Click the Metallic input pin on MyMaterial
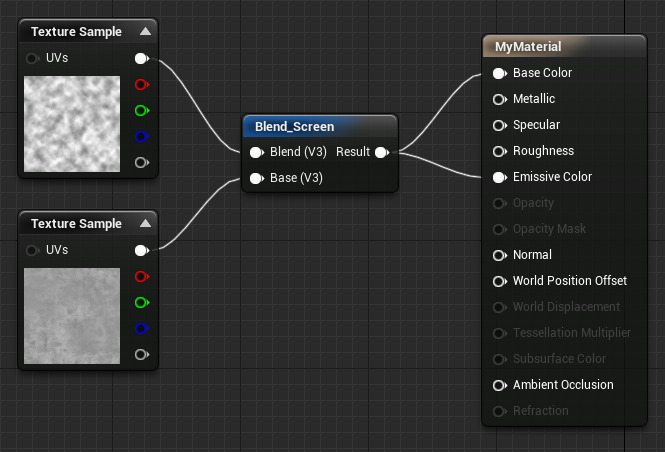Screen dimensions: 665x452 (x=498, y=99)
